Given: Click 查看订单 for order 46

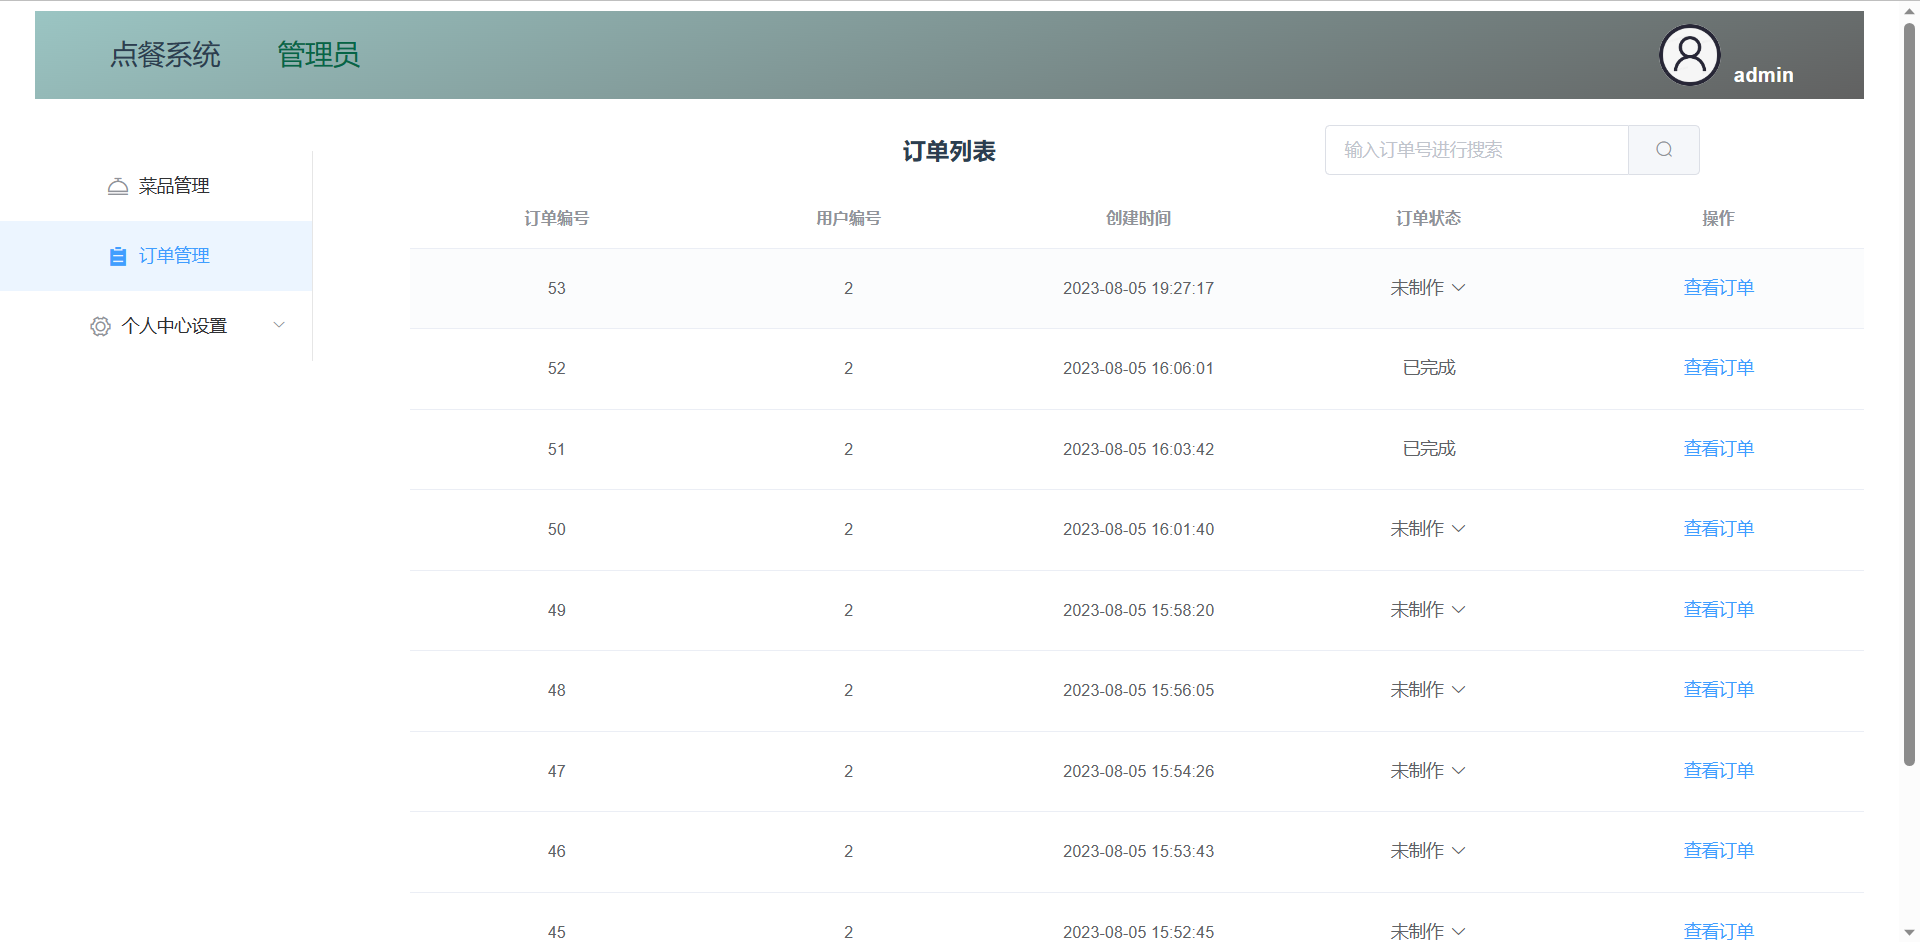Looking at the screenshot, I should (x=1718, y=851).
